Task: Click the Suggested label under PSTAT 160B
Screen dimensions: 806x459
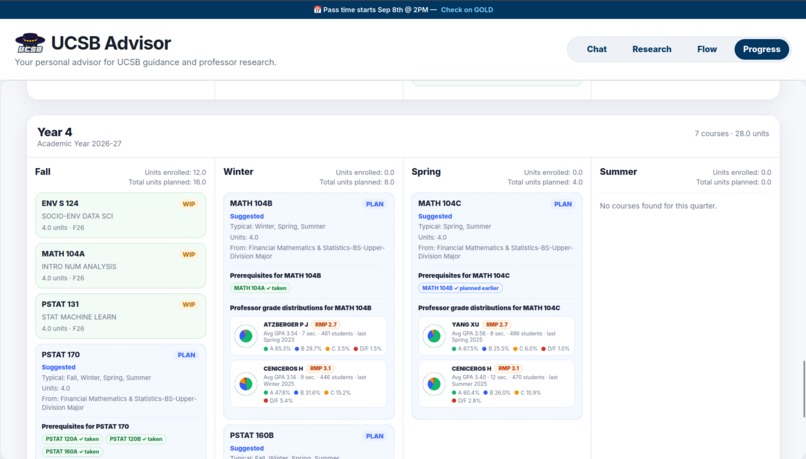Action: (x=247, y=448)
